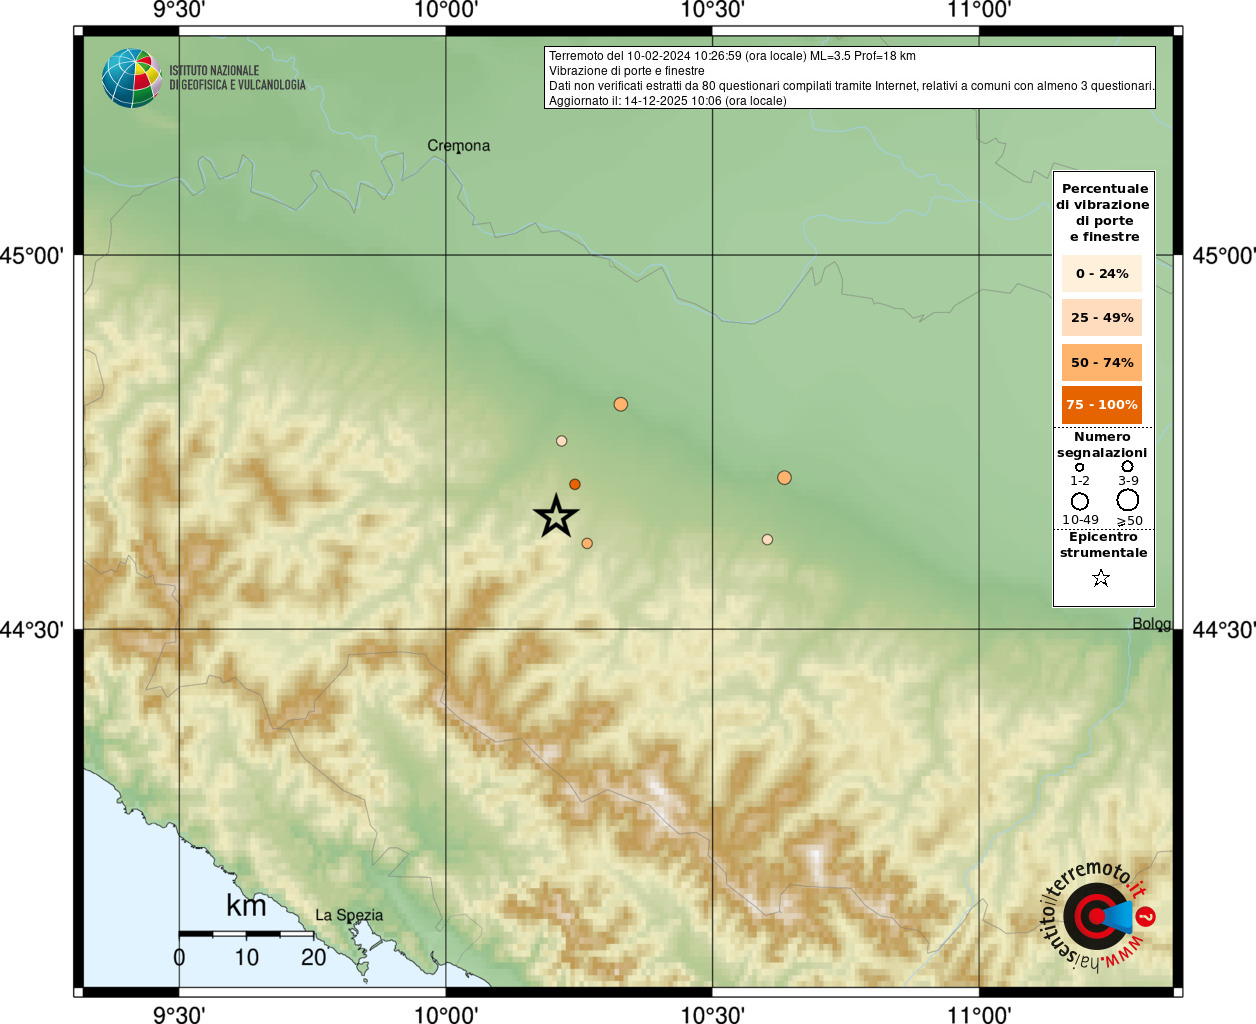This screenshot has height=1024, width=1256.
Task: Click the 'Numero segnalazioni' legend heading
Action: click(1102, 445)
